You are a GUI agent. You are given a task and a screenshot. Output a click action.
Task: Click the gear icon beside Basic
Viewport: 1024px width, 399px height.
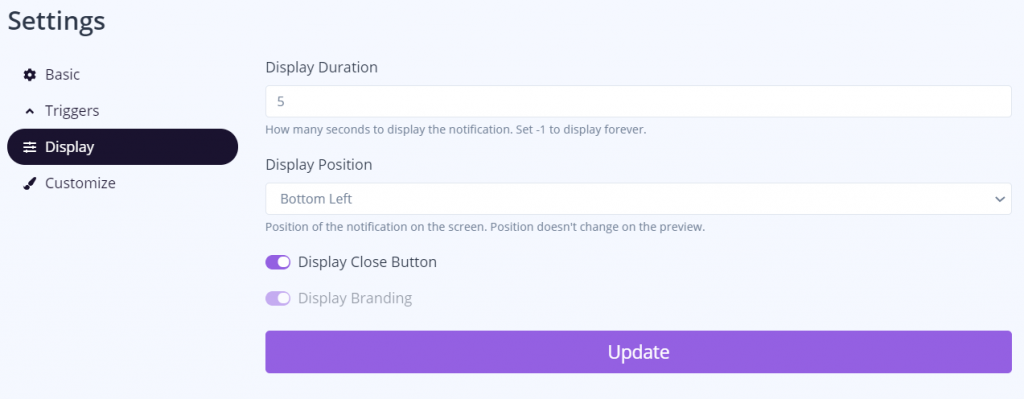(x=29, y=75)
